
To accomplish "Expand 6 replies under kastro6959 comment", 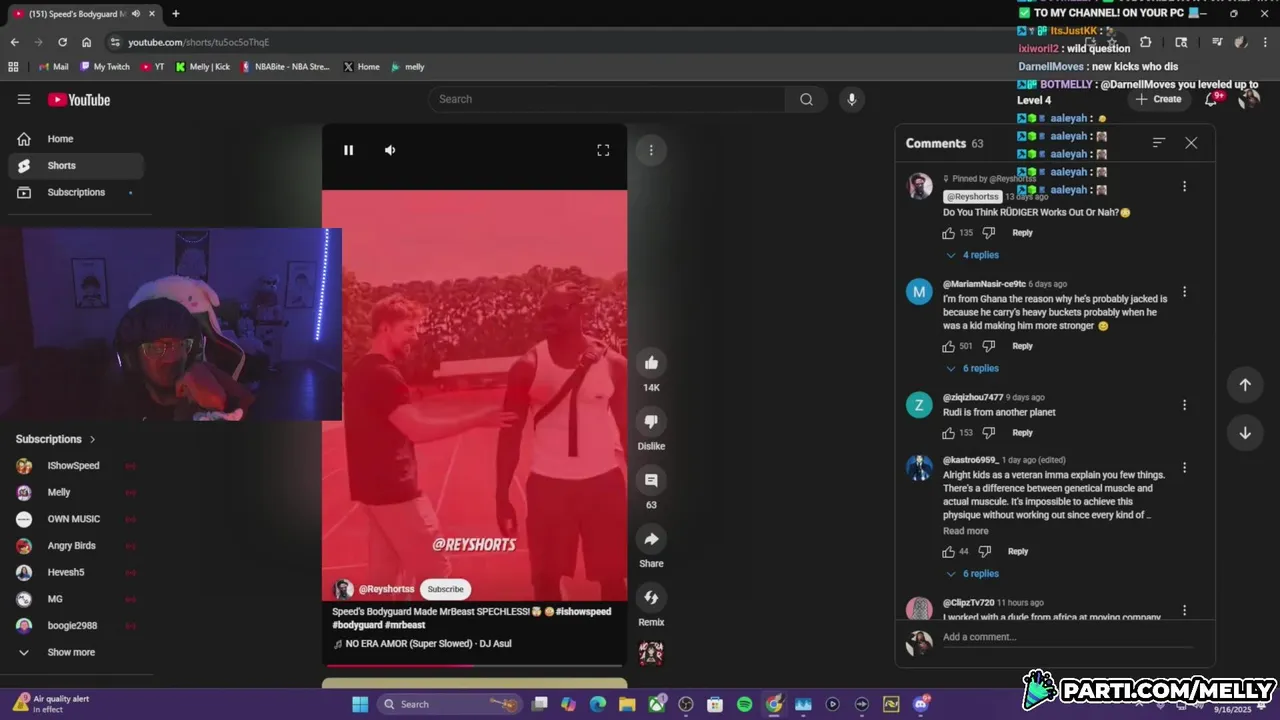I will [x=973, y=574].
